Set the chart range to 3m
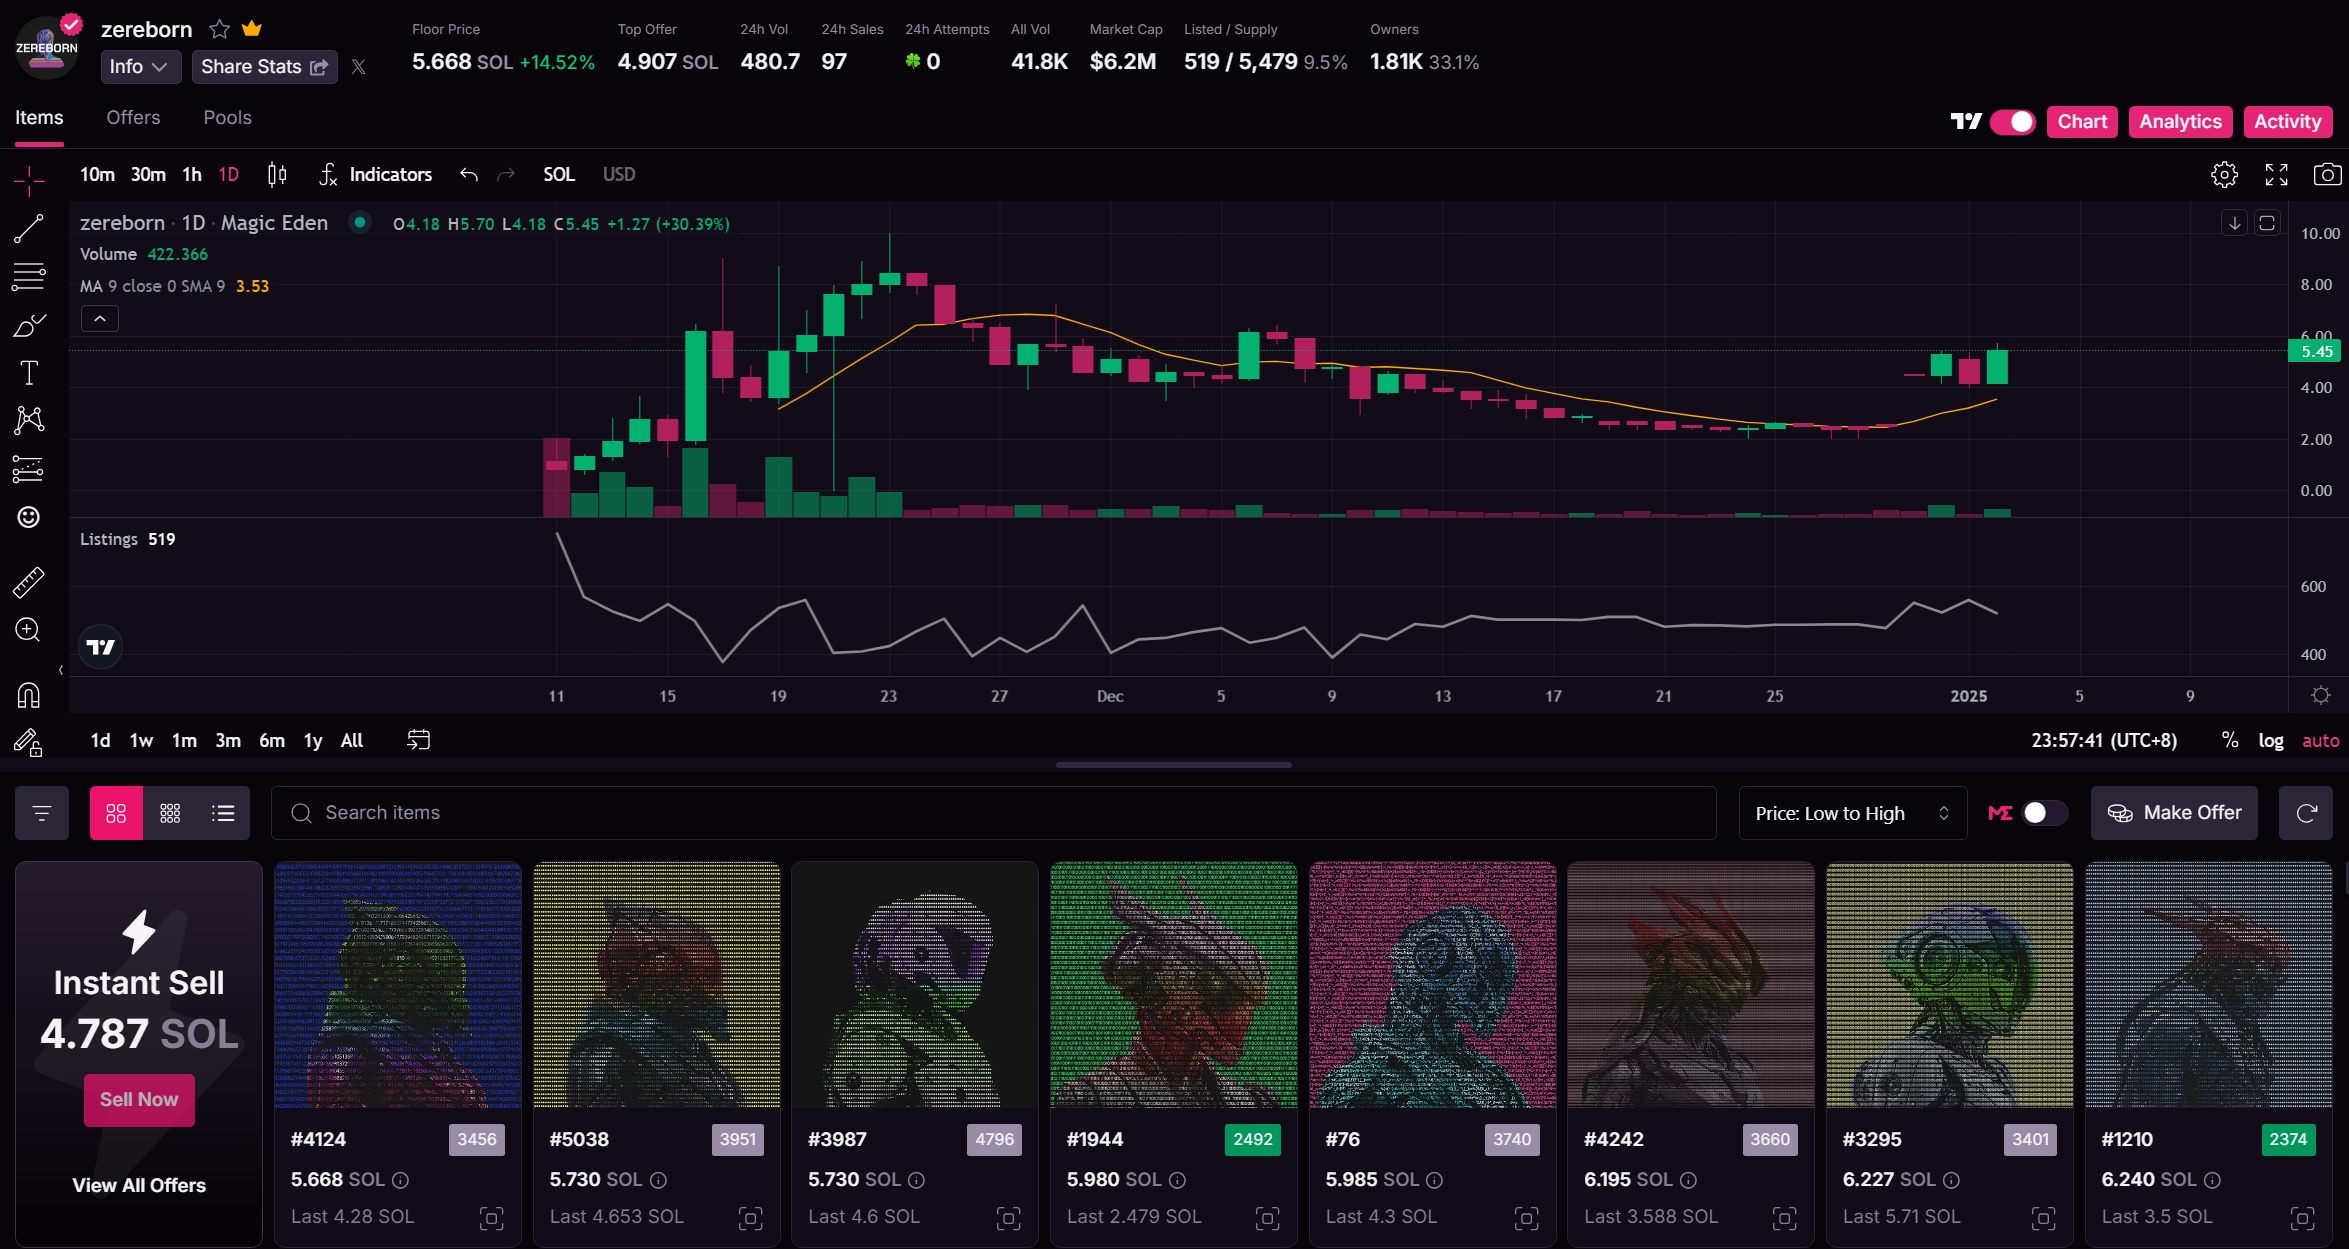 [228, 740]
